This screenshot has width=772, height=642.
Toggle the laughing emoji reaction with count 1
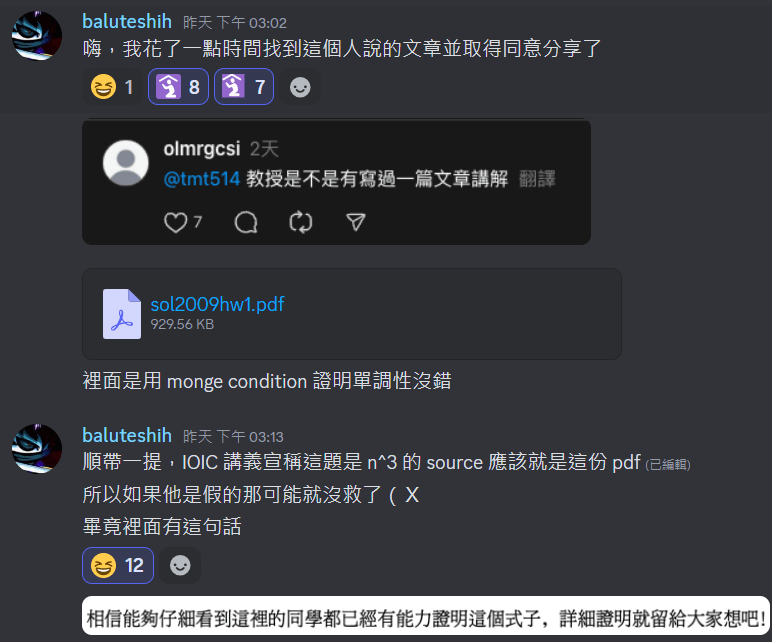coord(113,87)
